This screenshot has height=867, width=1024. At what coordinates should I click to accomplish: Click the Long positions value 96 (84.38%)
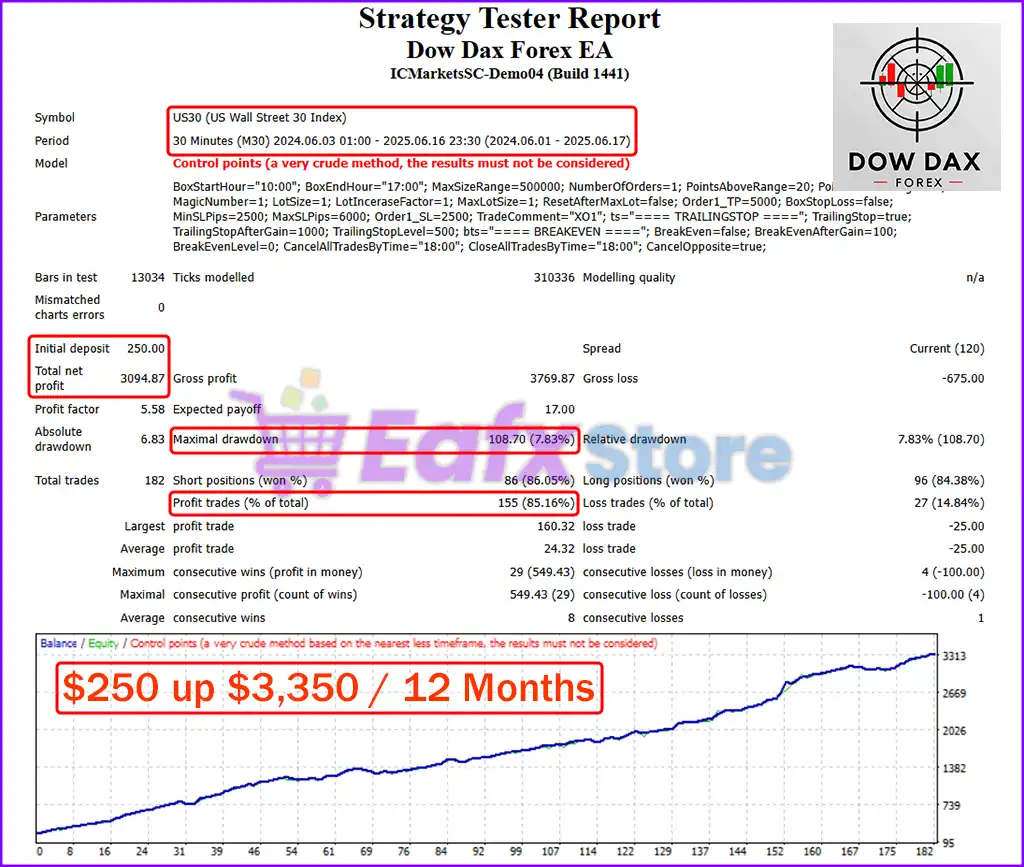point(950,481)
